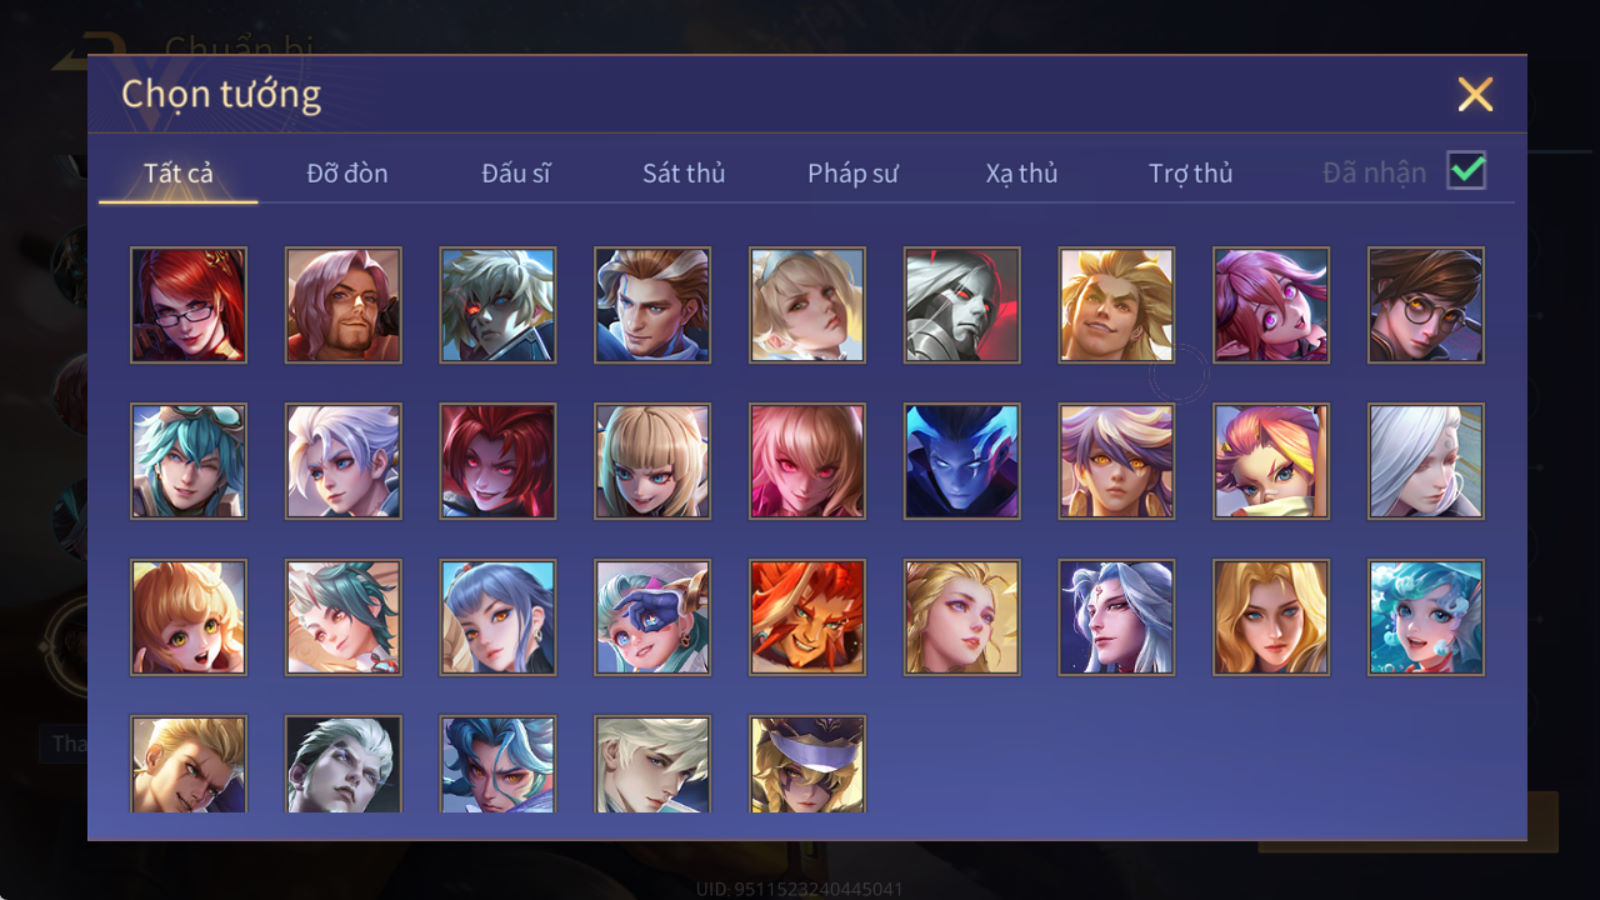This screenshot has height=900, width=1600.
Task: Select the Tất cả tab
Action: (x=178, y=173)
